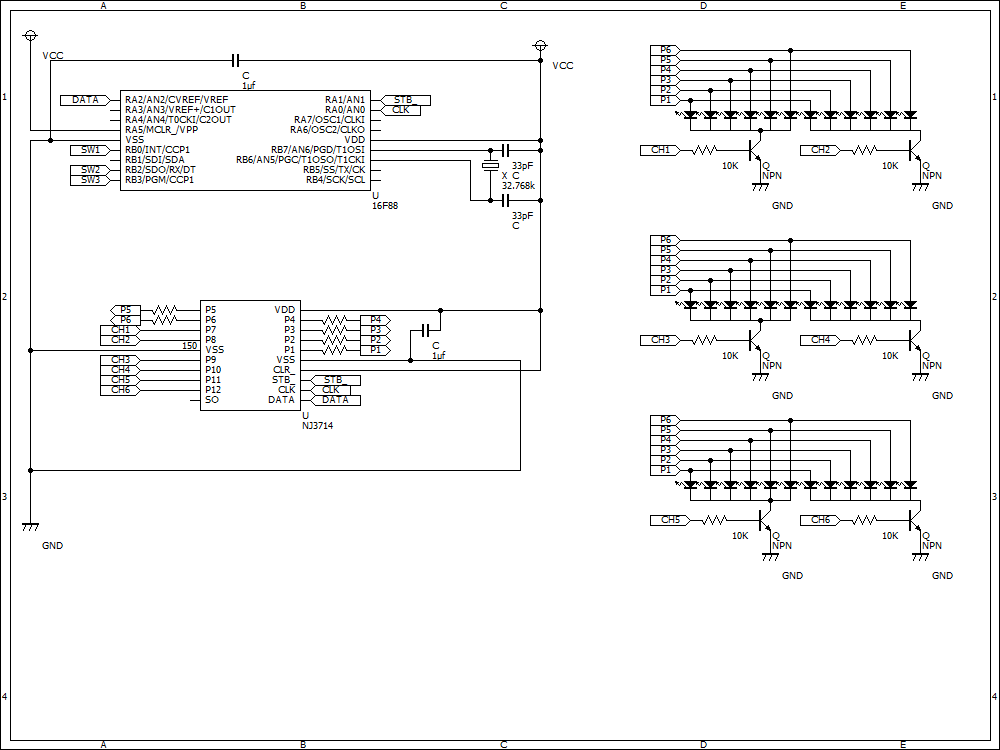This screenshot has height=750, width=1000.
Task: Select the 1µf capacitor next to the NJ3714
Action: click(427, 330)
